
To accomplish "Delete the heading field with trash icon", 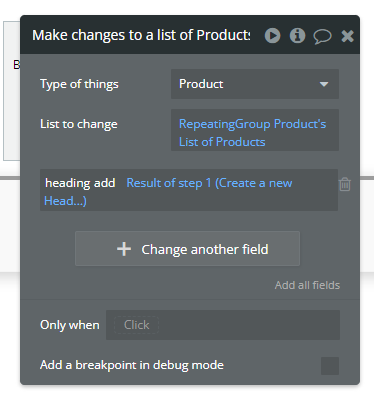I will tap(345, 184).
